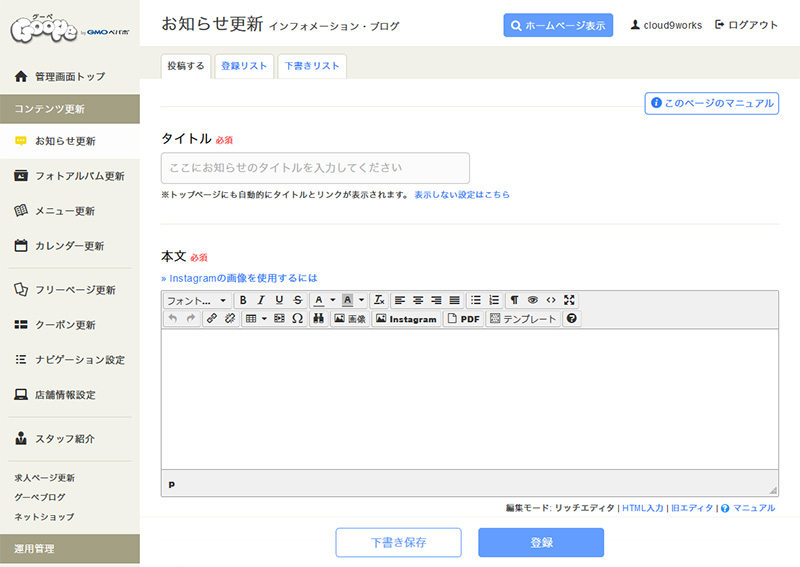Switch to the 登録リスト tab
Image resolution: width=800 pixels, height=567 pixels.
(244, 66)
